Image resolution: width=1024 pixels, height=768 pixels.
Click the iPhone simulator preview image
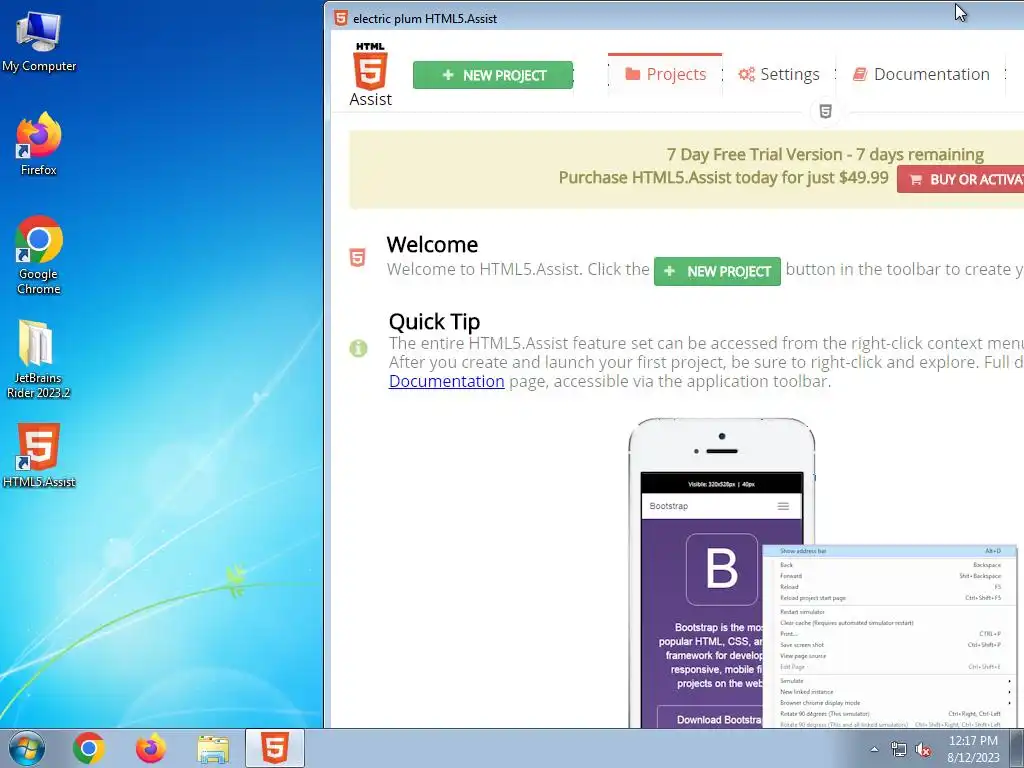[722, 573]
